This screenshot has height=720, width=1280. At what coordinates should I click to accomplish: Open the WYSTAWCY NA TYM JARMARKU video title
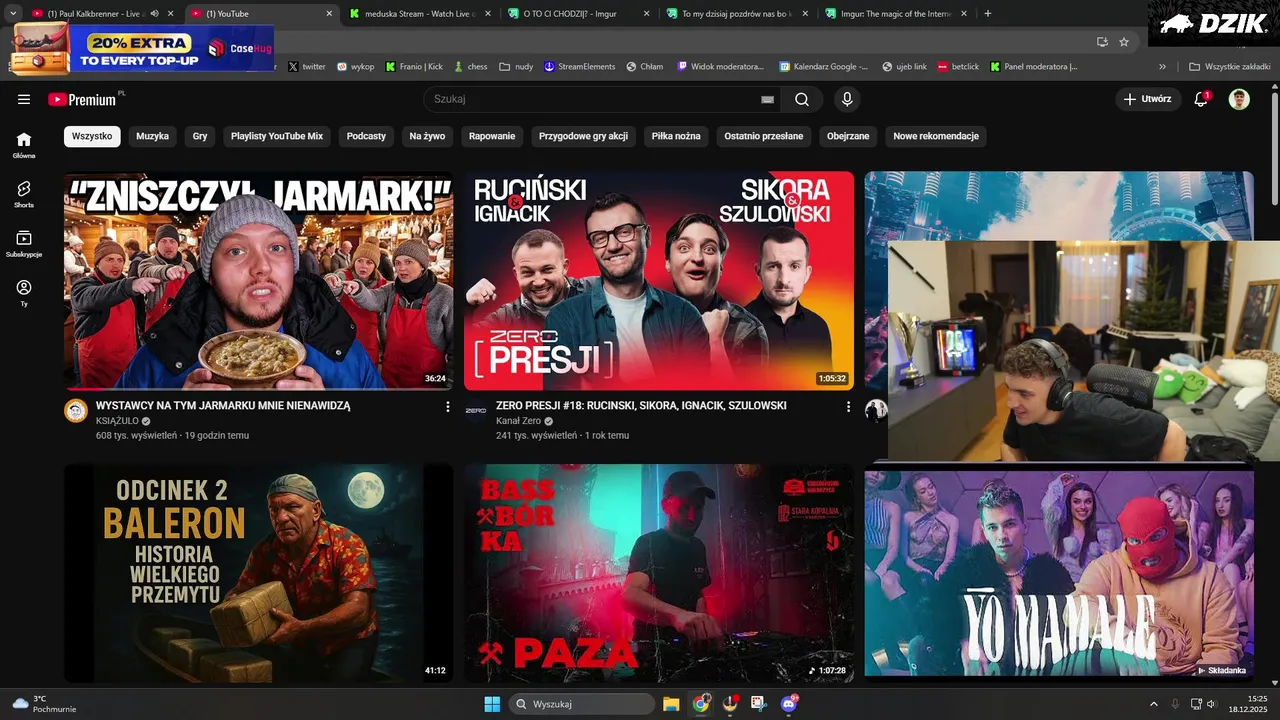(223, 406)
